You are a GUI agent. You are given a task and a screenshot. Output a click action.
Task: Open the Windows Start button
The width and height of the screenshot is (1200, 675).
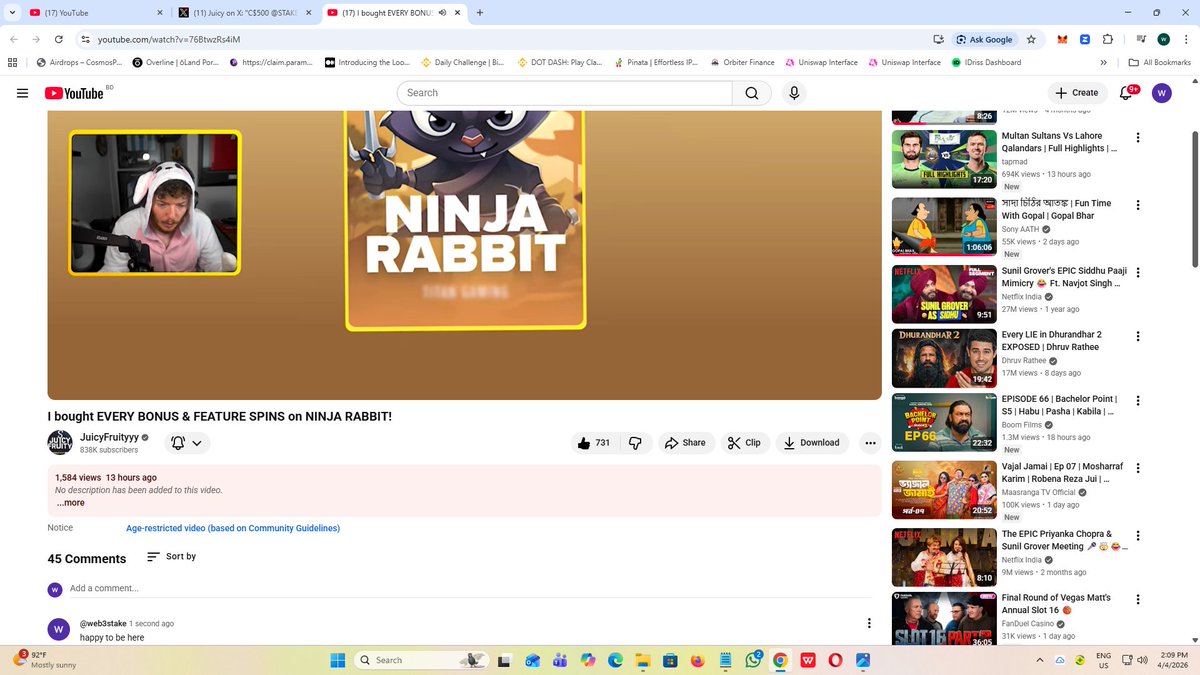point(337,660)
